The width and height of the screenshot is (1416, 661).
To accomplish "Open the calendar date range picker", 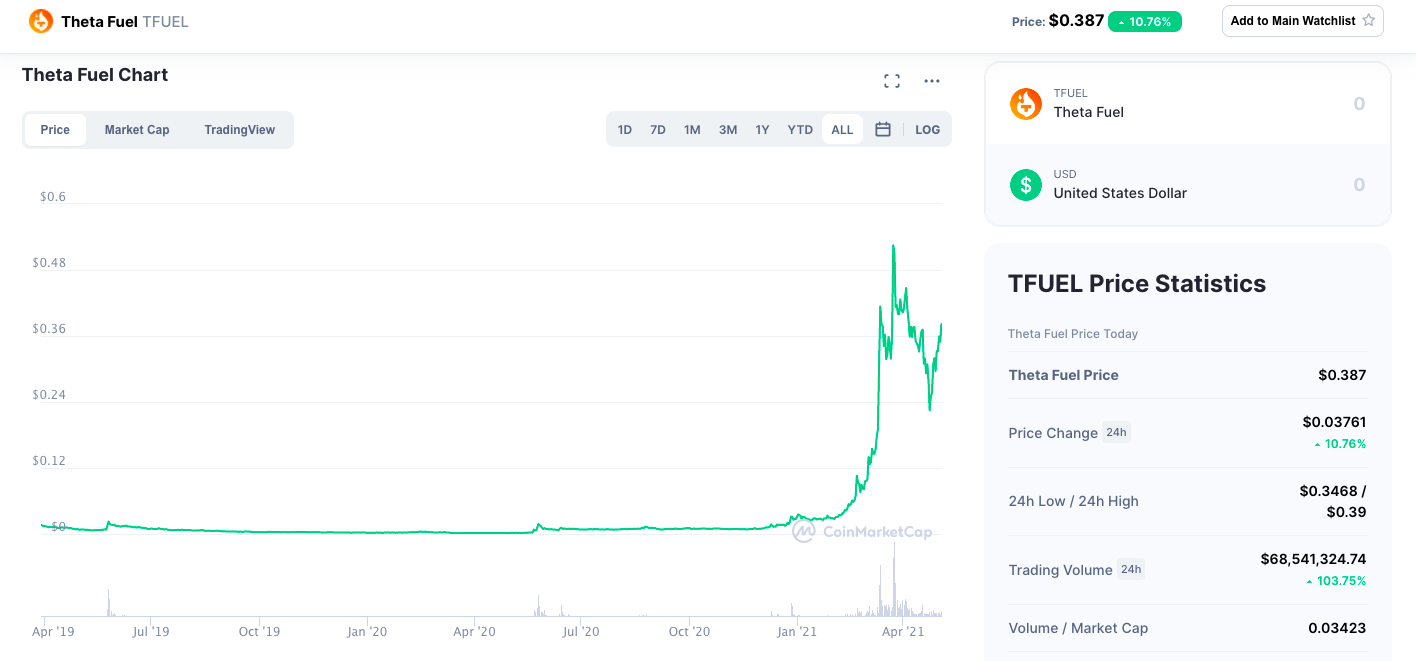I will (x=883, y=129).
